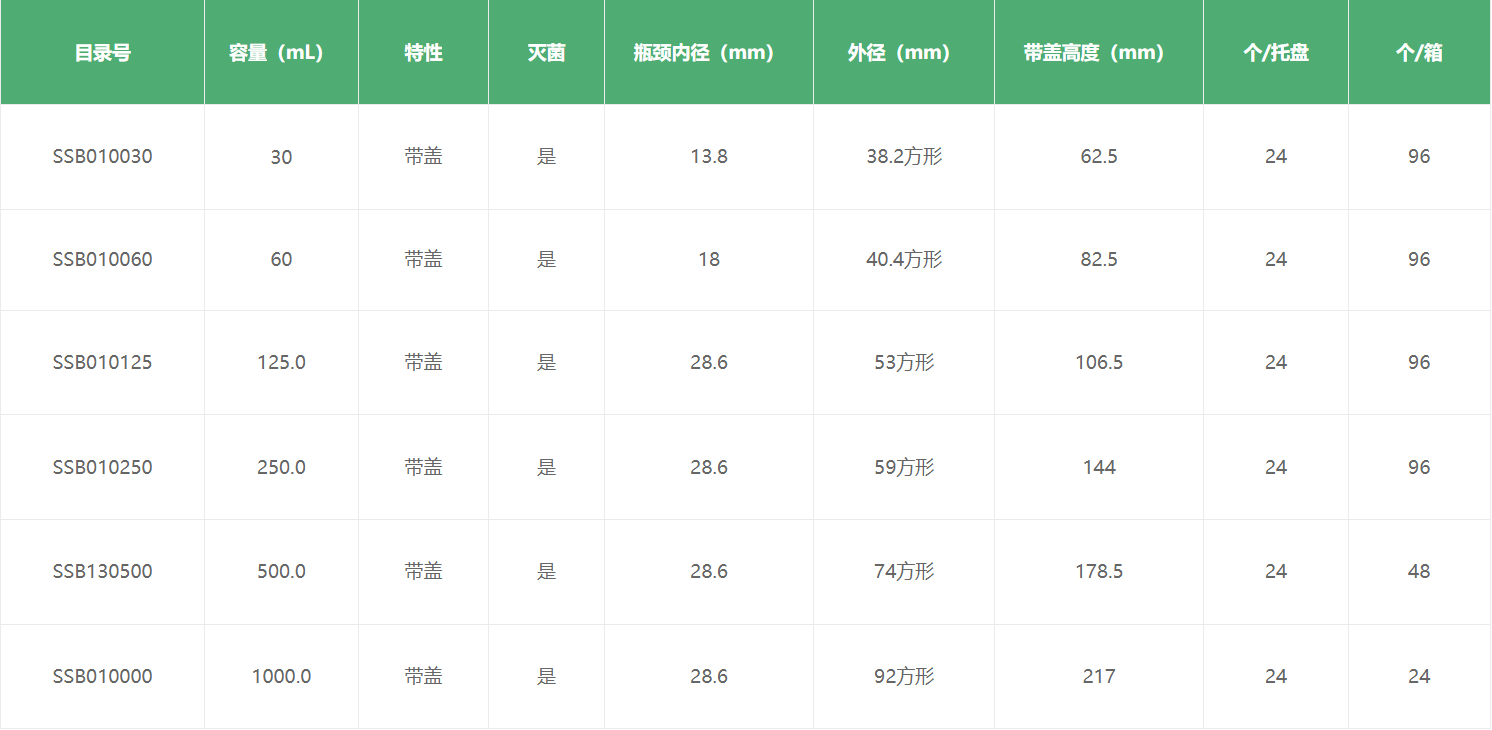This screenshot has height=730, width=1492.
Task: Click catalog number SSB010030
Action: pyautogui.click(x=102, y=157)
